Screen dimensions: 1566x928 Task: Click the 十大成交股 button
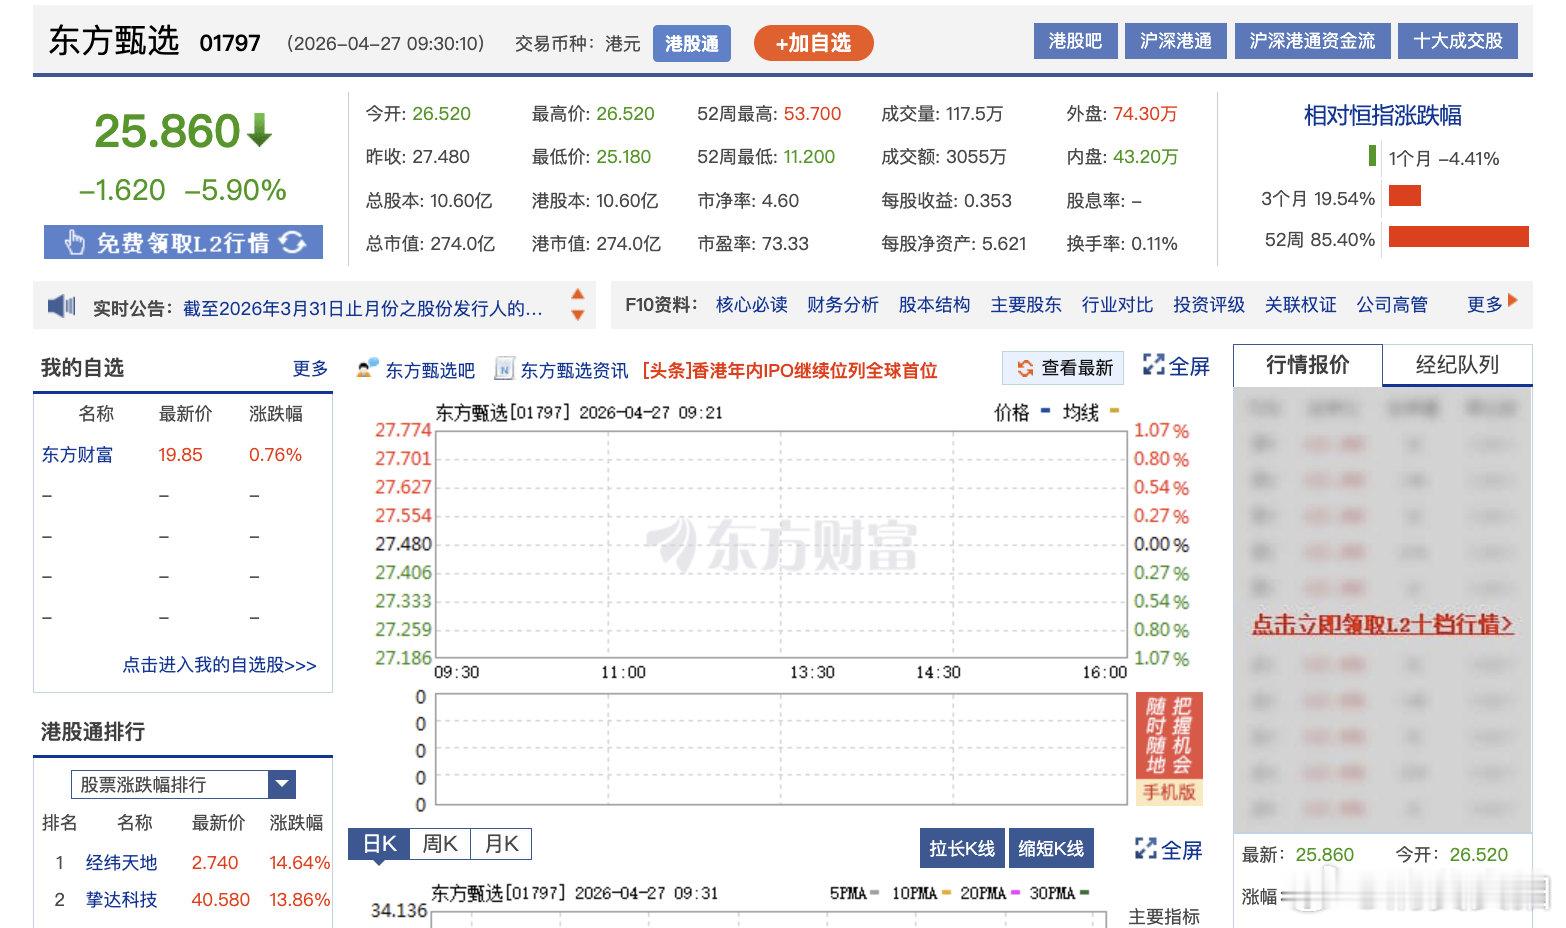pos(1457,41)
